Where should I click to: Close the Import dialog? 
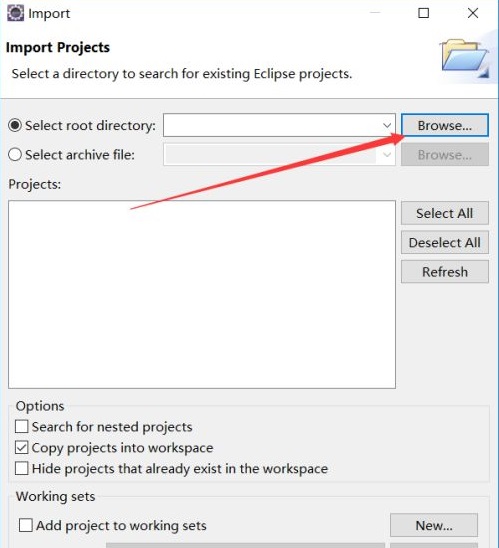[473, 13]
